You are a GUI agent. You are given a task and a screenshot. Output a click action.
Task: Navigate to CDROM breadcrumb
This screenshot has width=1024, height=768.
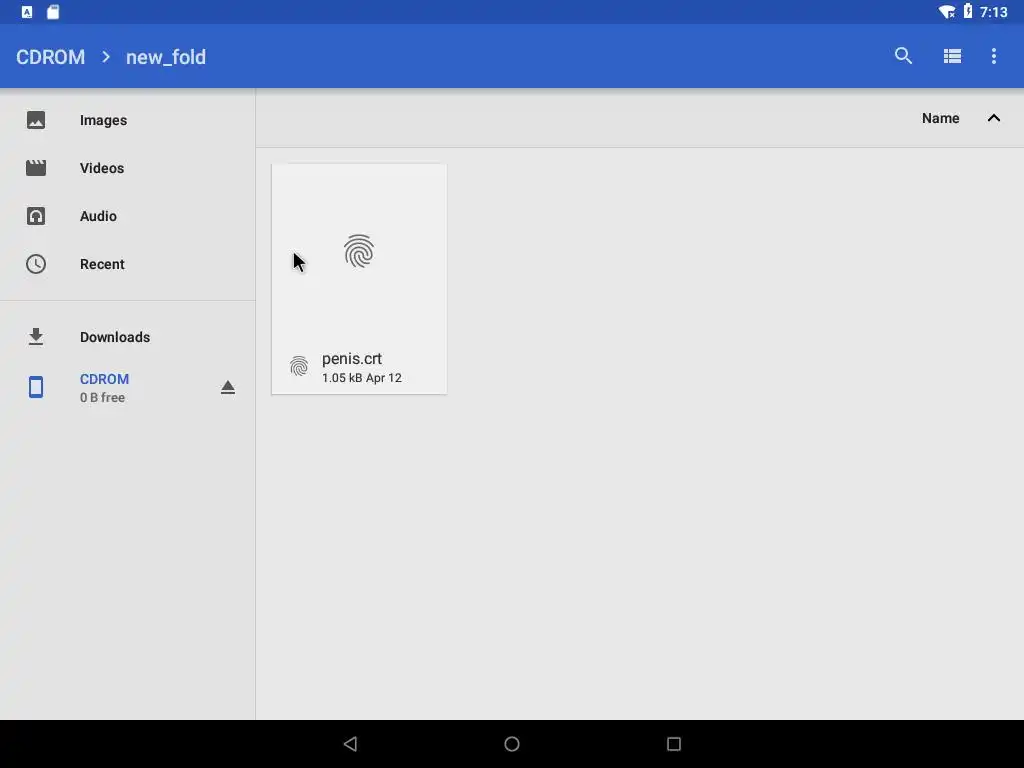point(50,57)
